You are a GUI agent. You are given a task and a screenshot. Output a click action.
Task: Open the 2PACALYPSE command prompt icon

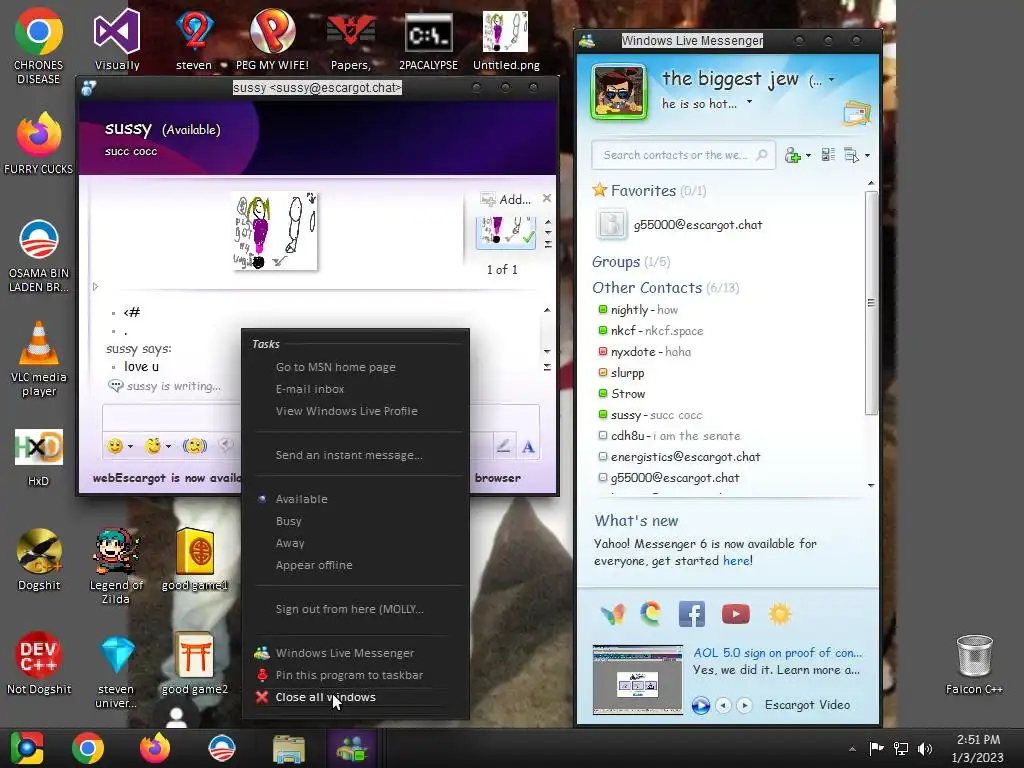tap(428, 39)
